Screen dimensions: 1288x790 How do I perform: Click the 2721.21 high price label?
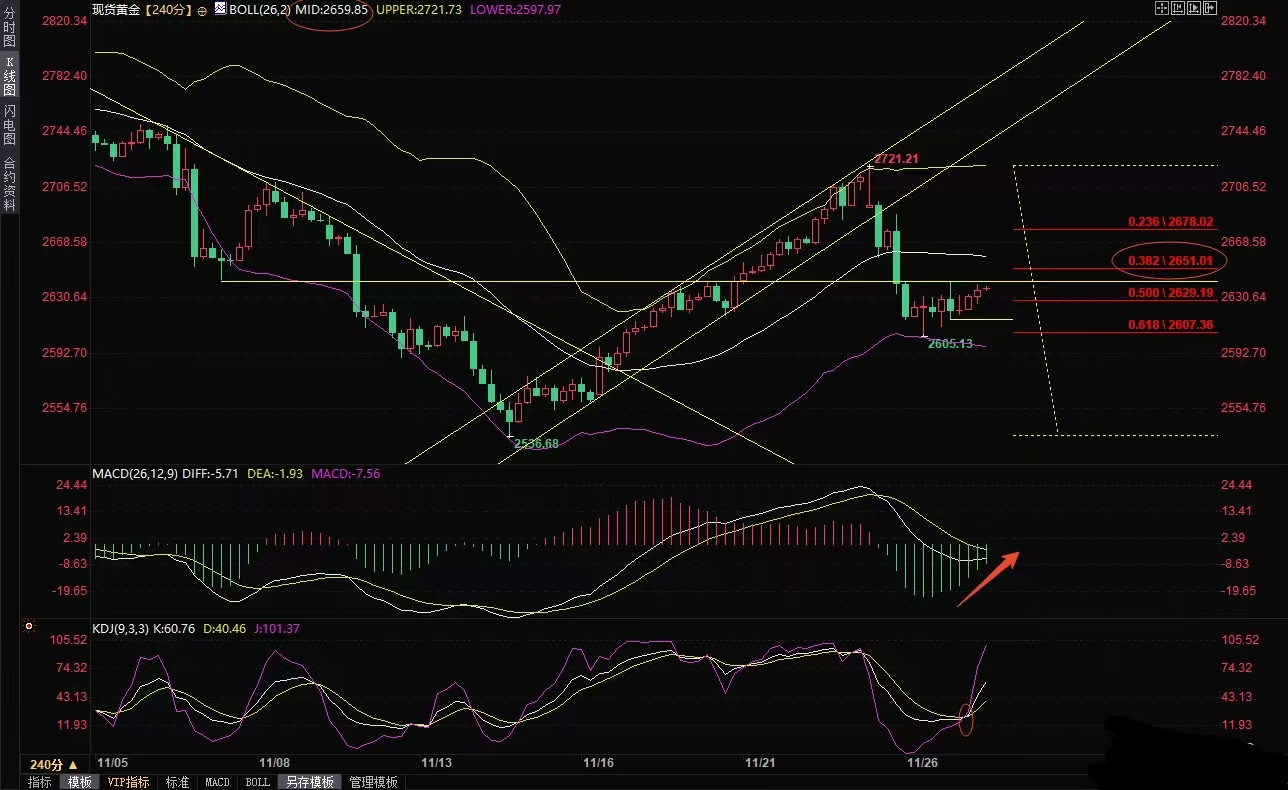click(x=896, y=159)
